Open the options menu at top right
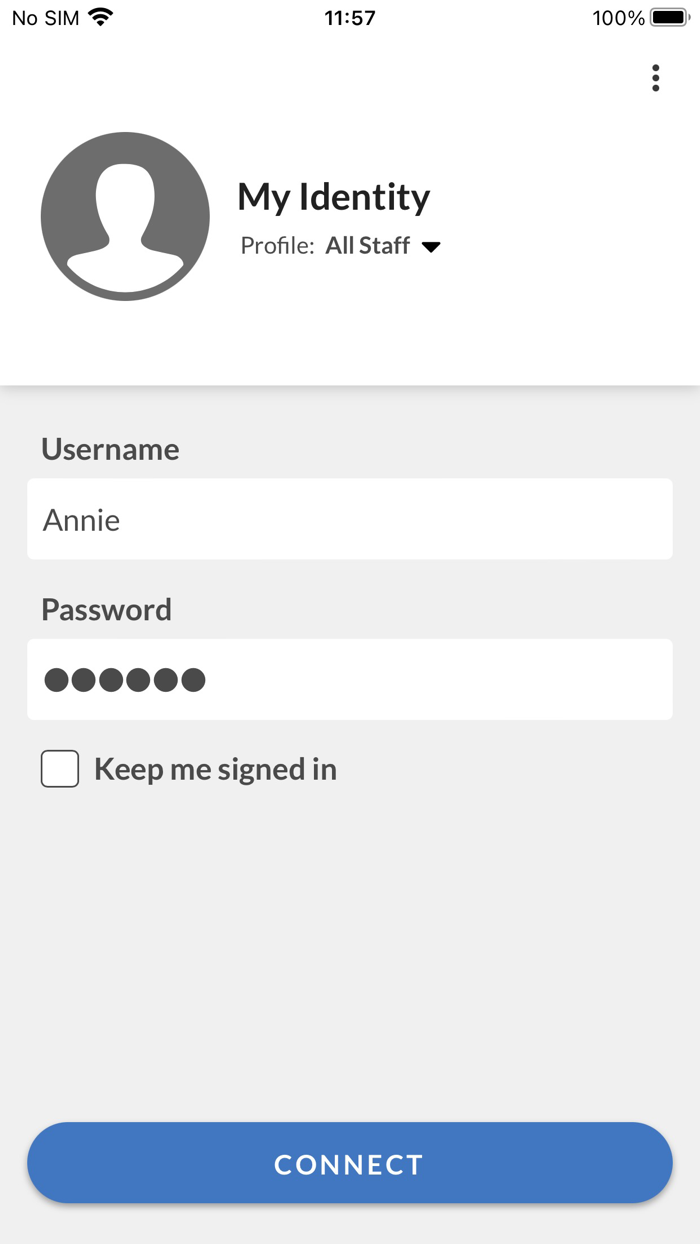 point(655,78)
